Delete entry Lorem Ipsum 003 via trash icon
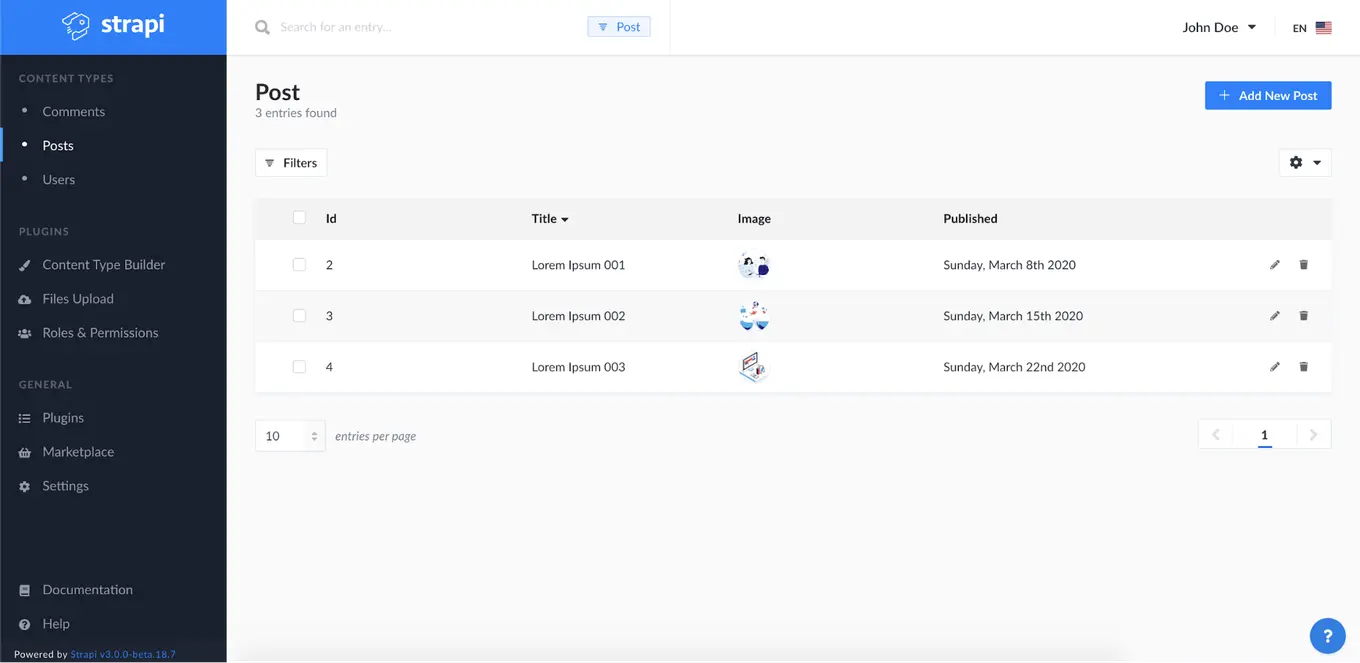 pos(1303,366)
